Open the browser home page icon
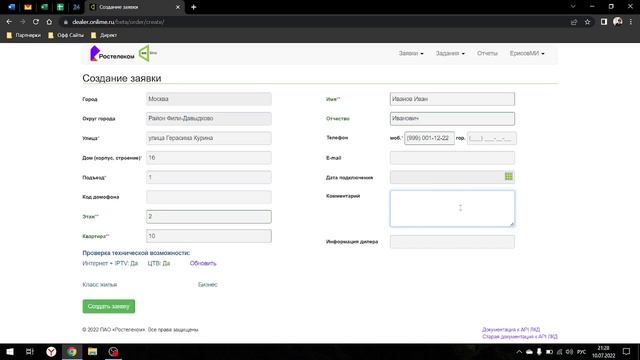Screen dimensions: 640x360 [x=49, y=22]
